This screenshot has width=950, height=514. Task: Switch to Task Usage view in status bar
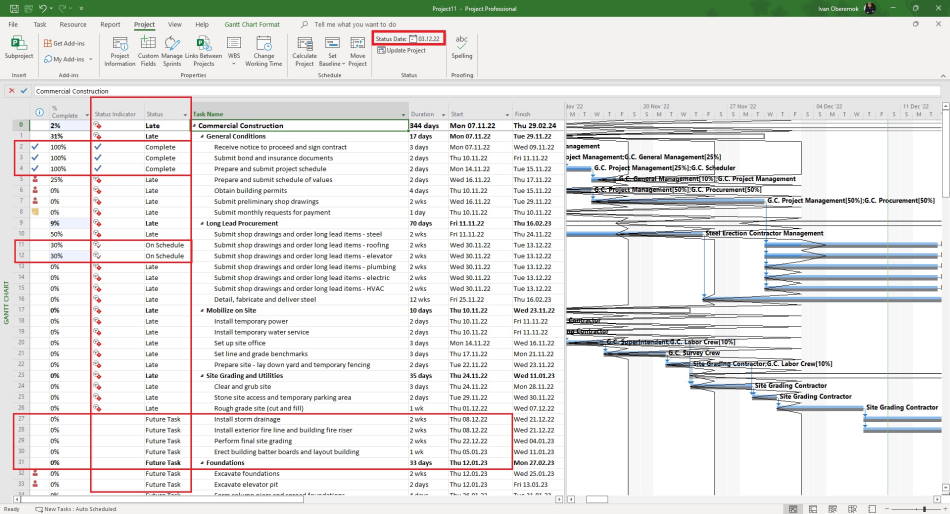812,509
